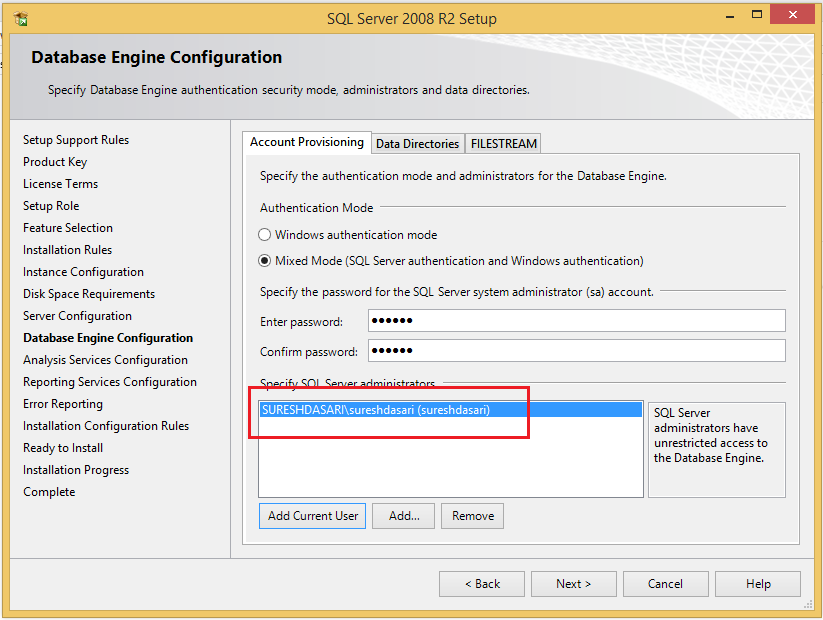Click the Back button
This screenshot has height=620, width=823.
[x=481, y=583]
